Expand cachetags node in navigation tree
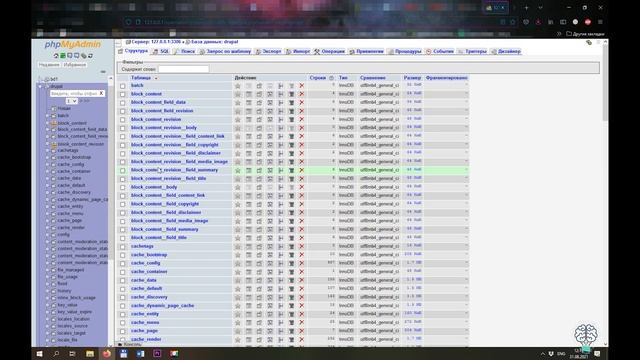 point(48,151)
